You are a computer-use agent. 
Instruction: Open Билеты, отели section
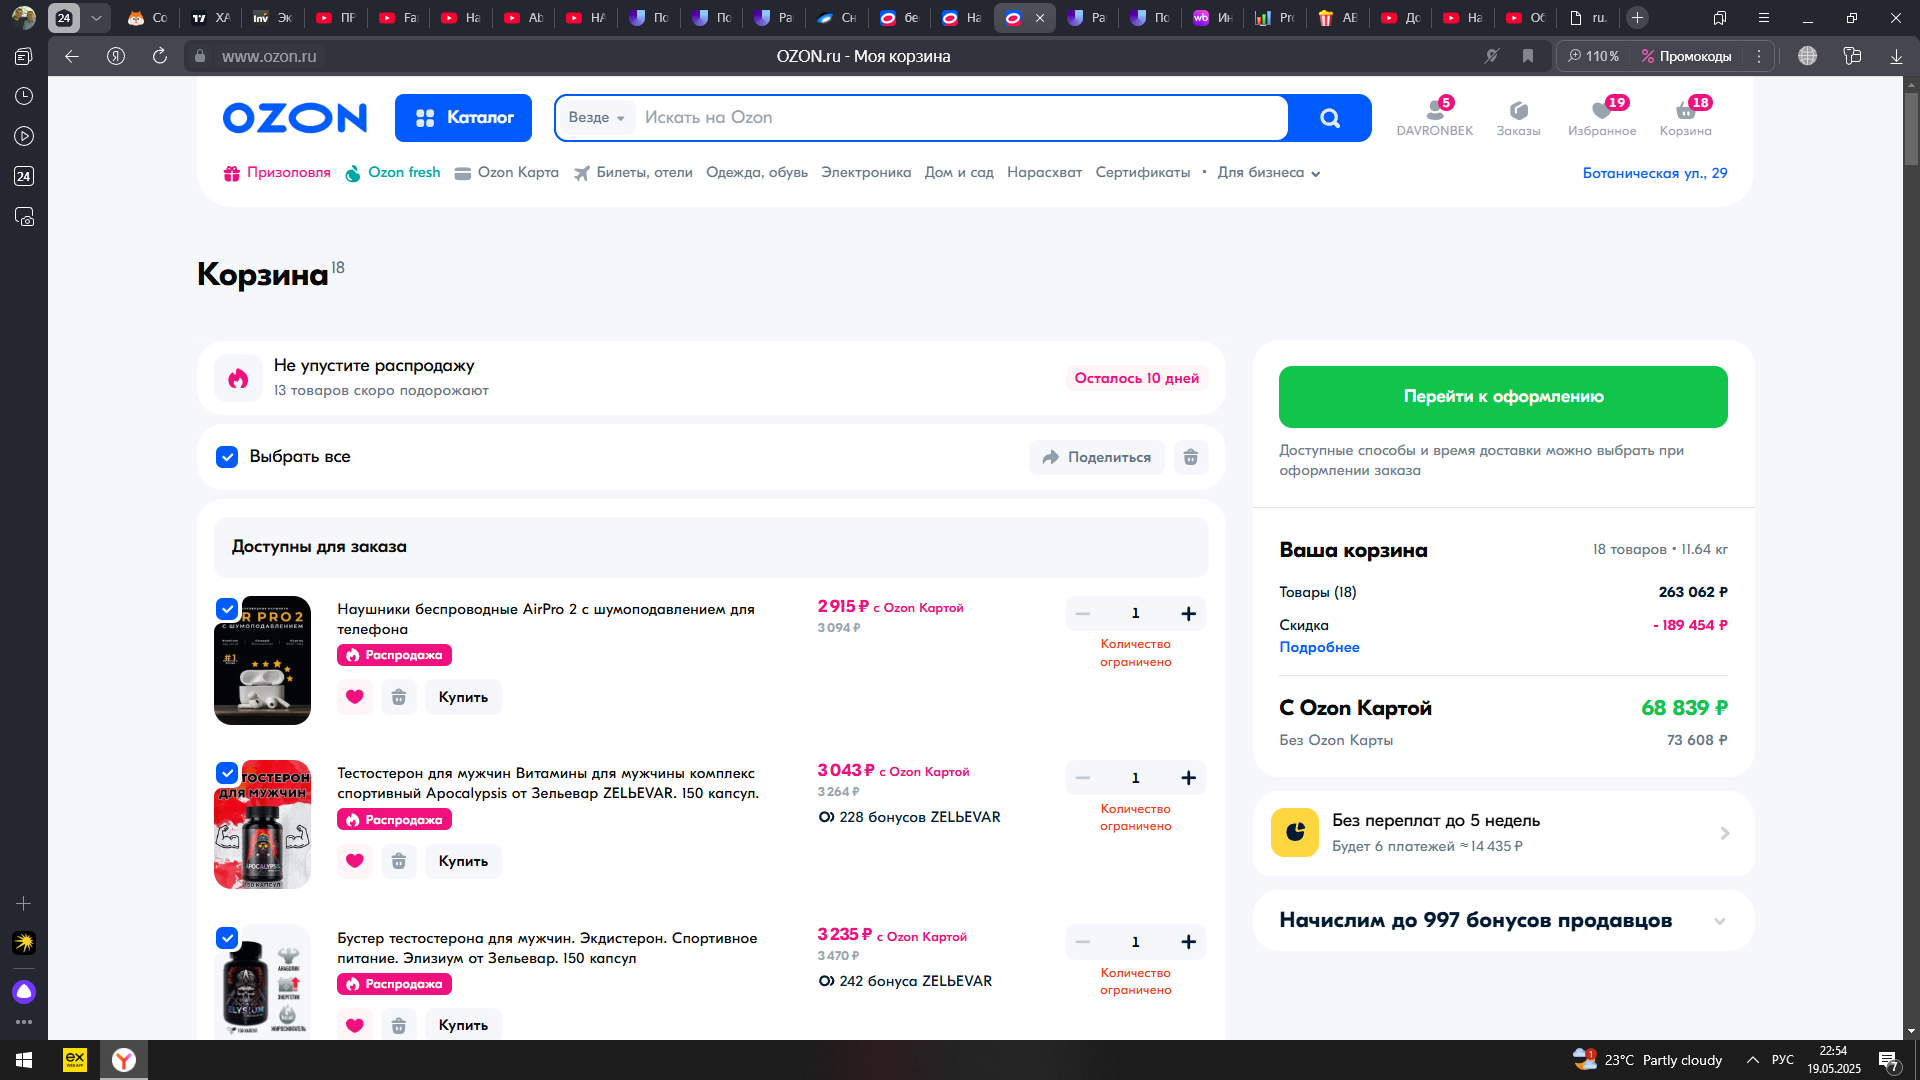[633, 173]
